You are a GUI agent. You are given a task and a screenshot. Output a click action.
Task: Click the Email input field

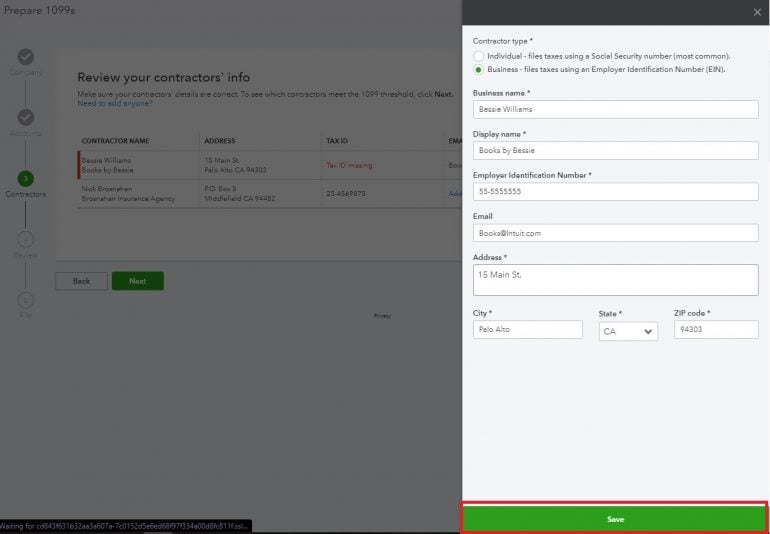[615, 232]
